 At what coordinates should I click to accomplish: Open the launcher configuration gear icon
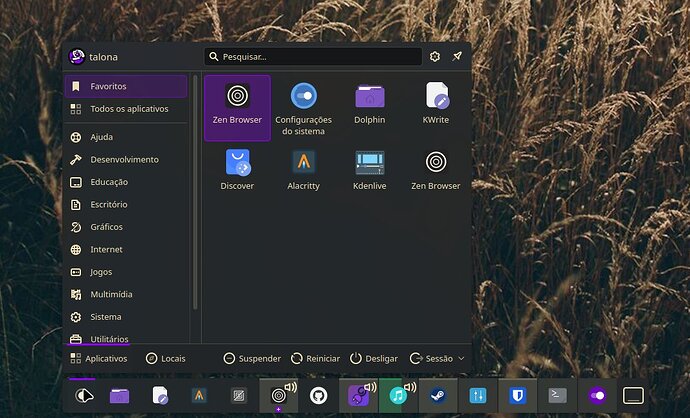435,57
